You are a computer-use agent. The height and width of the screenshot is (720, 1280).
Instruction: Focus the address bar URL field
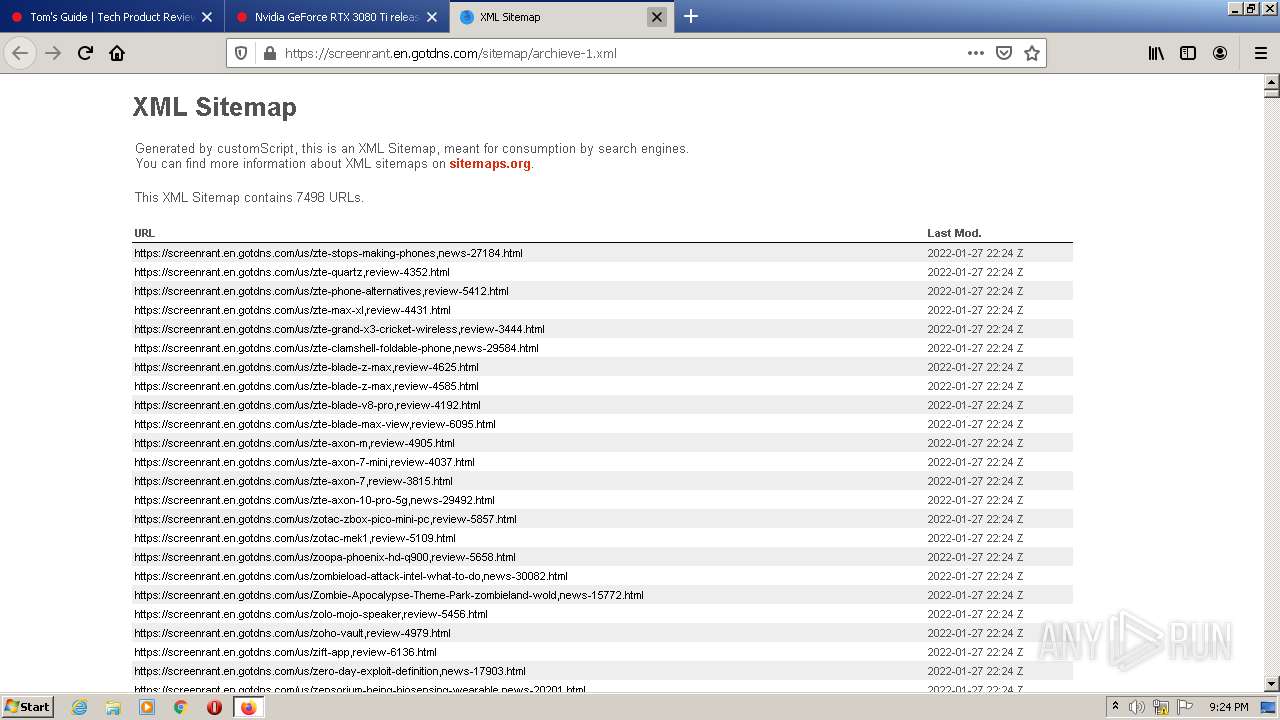point(620,53)
